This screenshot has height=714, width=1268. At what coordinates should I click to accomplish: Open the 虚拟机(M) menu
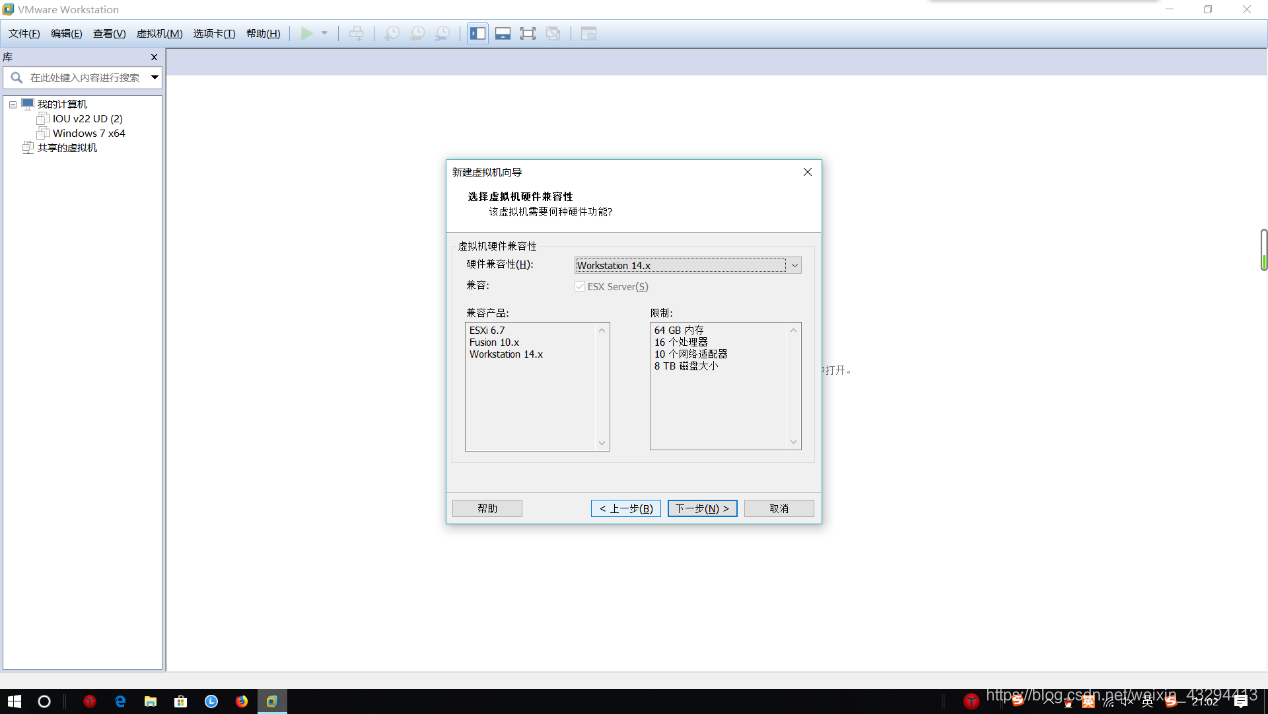(x=159, y=34)
